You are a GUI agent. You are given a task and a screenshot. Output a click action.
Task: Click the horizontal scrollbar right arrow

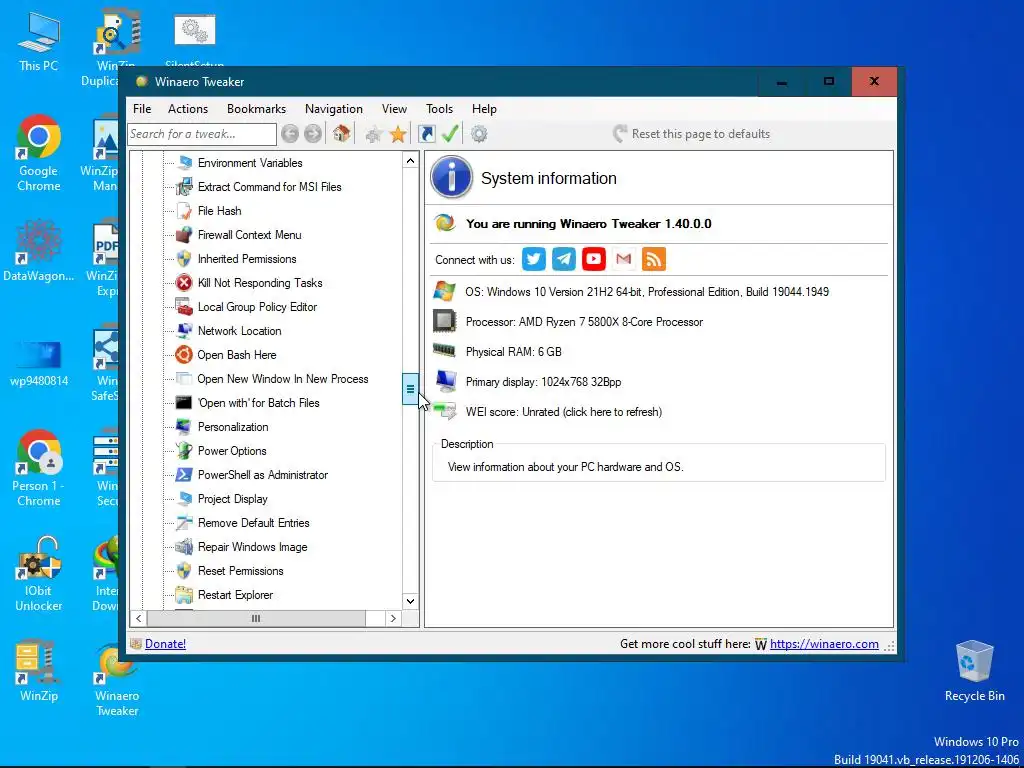pyautogui.click(x=392, y=618)
